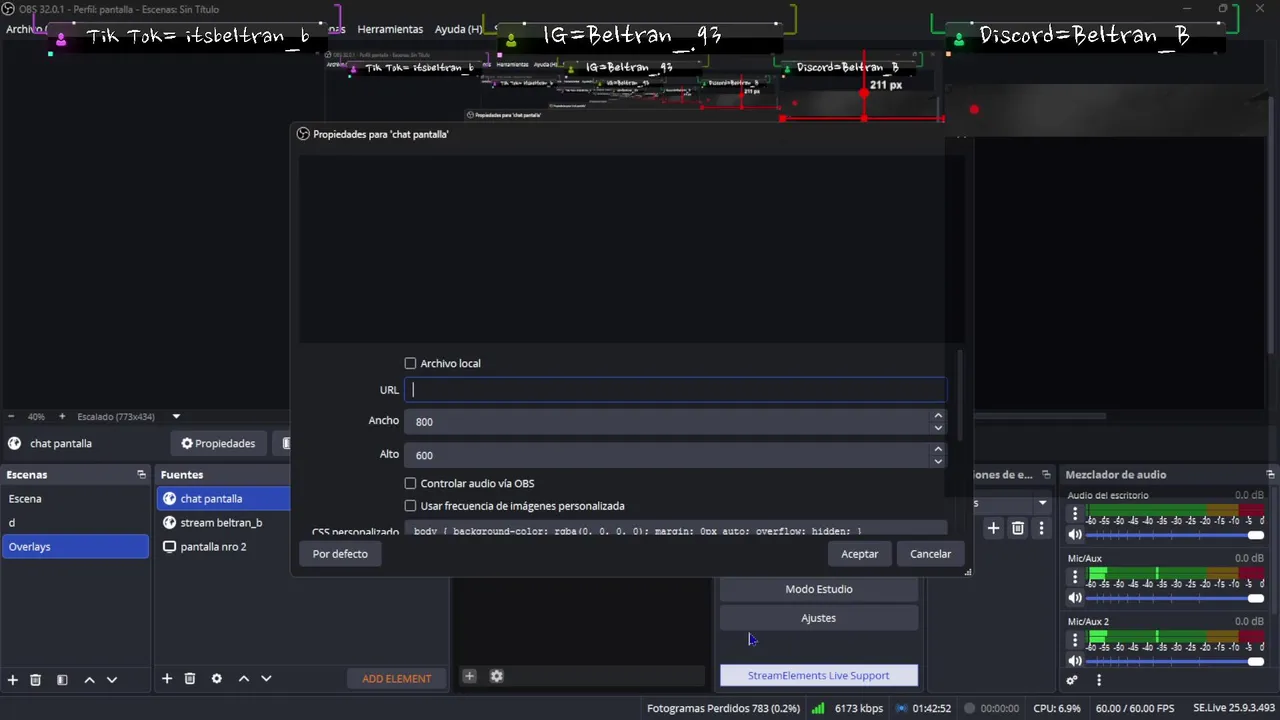1280x720 pixels.
Task: Delete selected scene with trash icon
Action: click(36, 680)
